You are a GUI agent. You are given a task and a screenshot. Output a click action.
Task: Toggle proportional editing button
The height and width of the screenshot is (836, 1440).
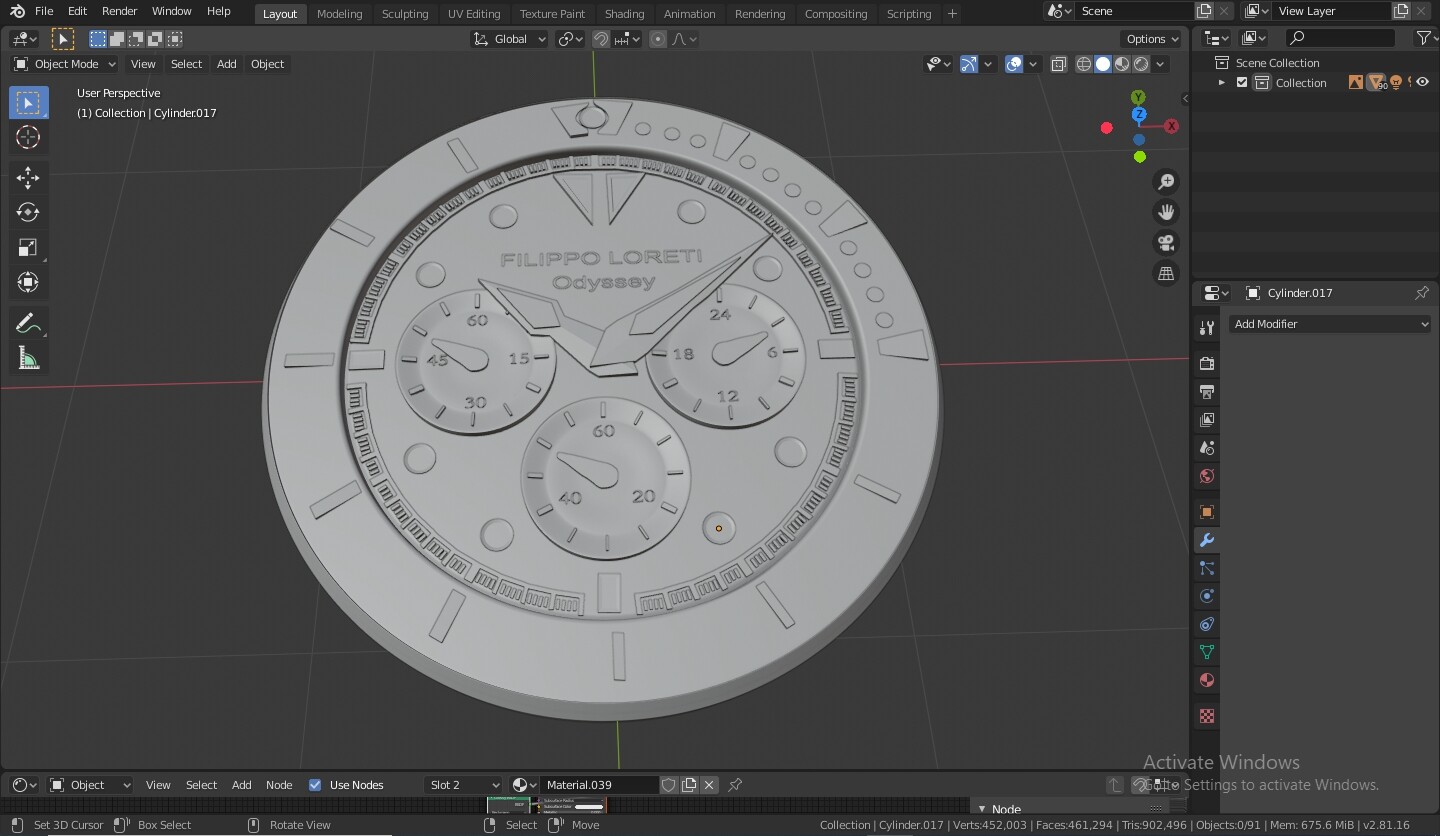coord(658,39)
